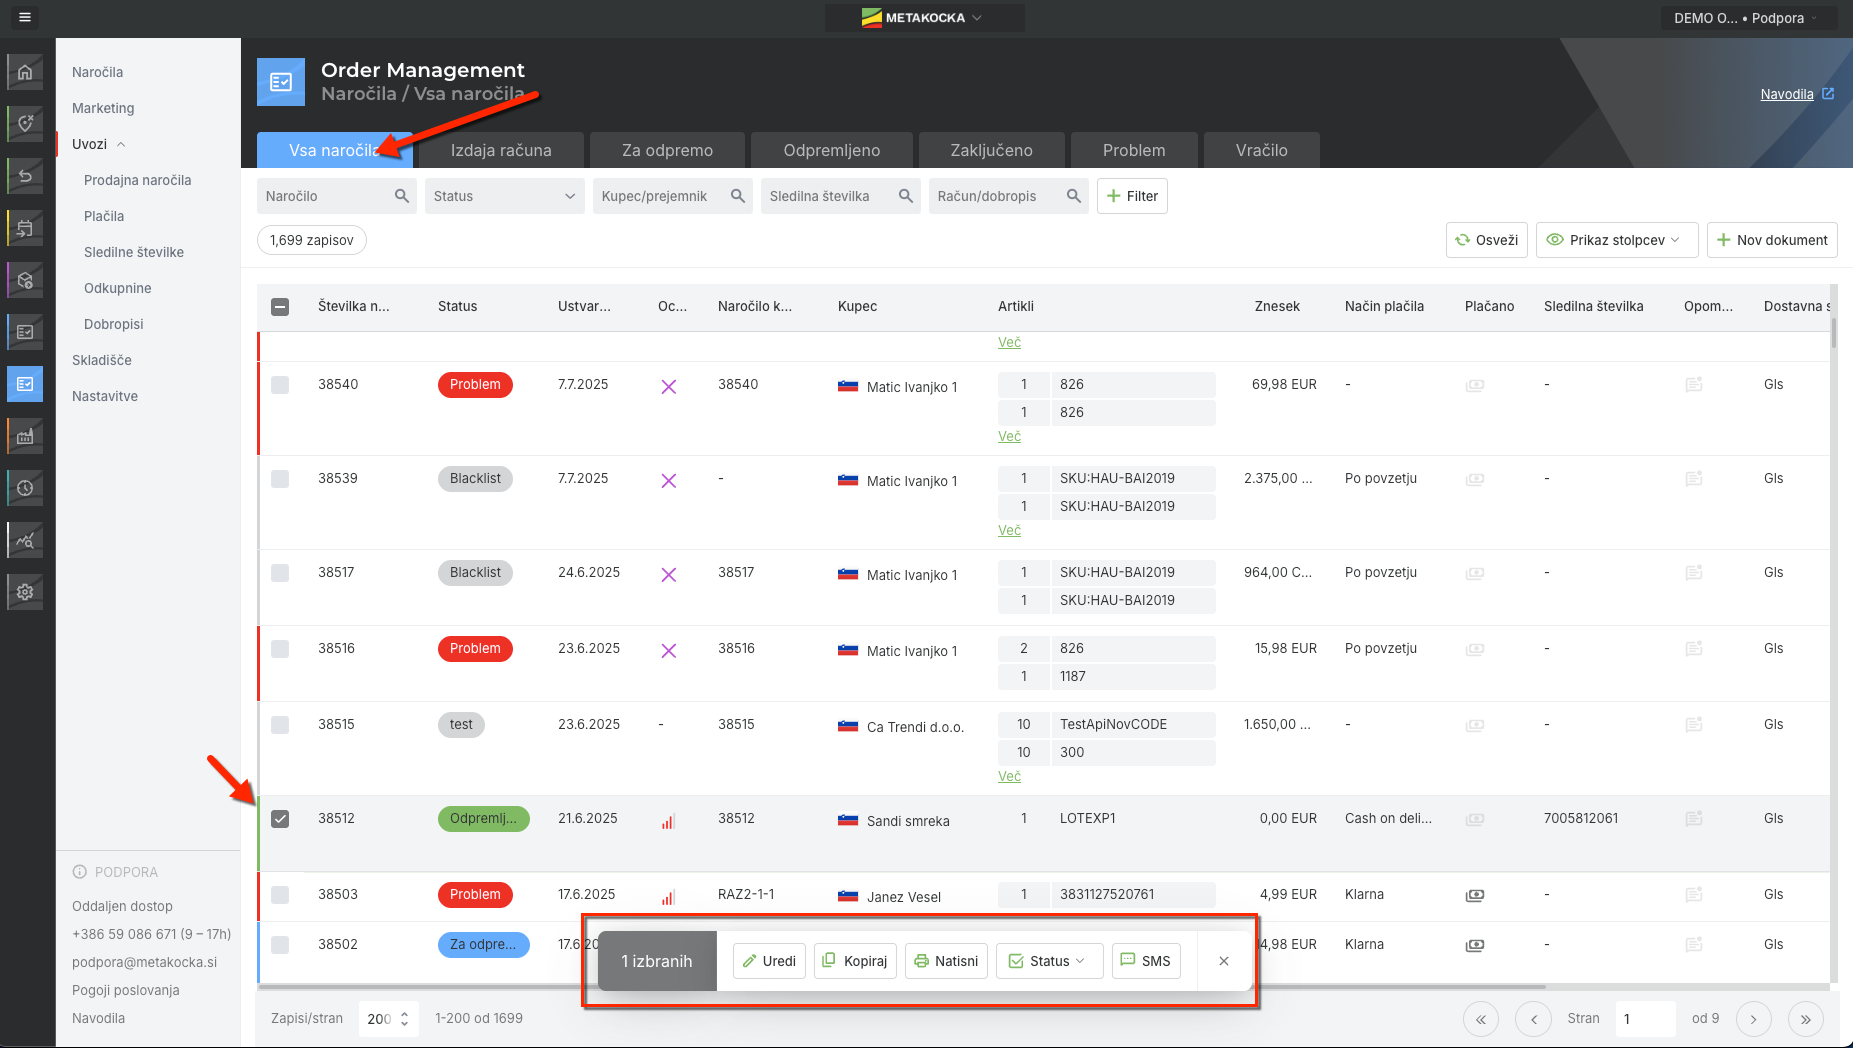Open the factory production icon in left rail
1853x1048 pixels.
point(25,436)
